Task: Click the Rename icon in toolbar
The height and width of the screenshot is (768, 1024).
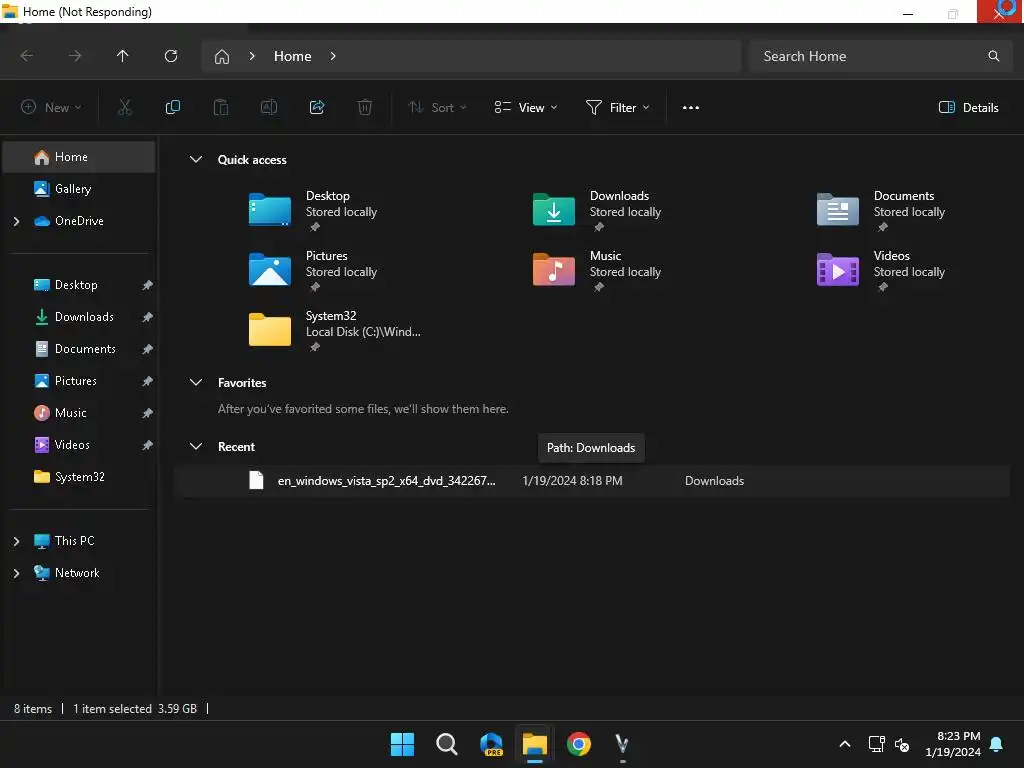Action: (x=269, y=108)
